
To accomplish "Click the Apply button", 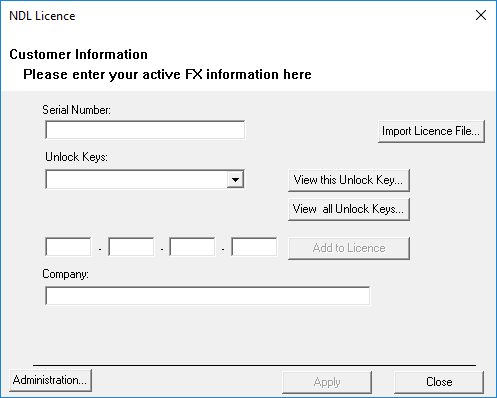I will pos(327,382).
